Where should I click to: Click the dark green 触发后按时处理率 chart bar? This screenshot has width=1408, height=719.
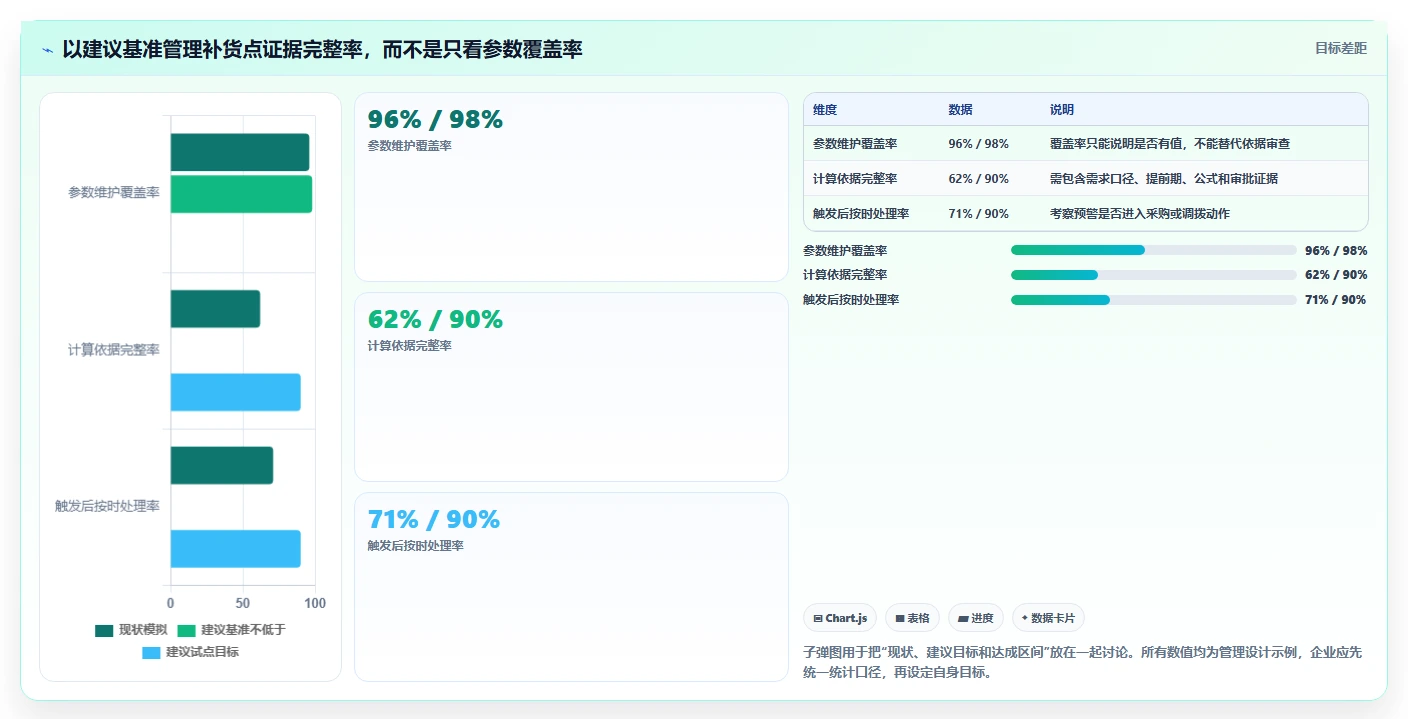pyautogui.click(x=222, y=465)
